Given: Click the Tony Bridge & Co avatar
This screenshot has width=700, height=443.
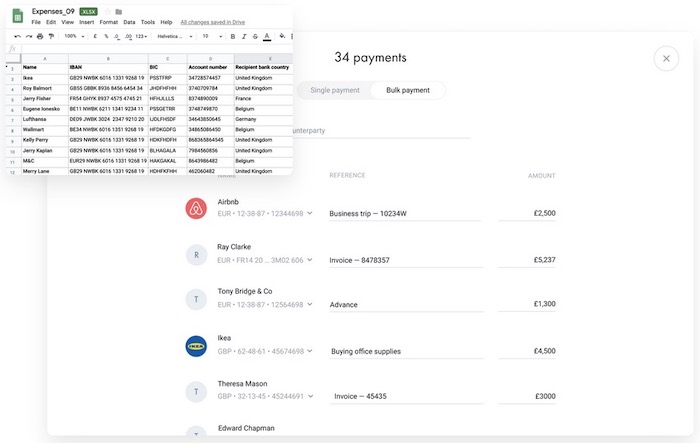Looking at the screenshot, I should click(x=196, y=299).
